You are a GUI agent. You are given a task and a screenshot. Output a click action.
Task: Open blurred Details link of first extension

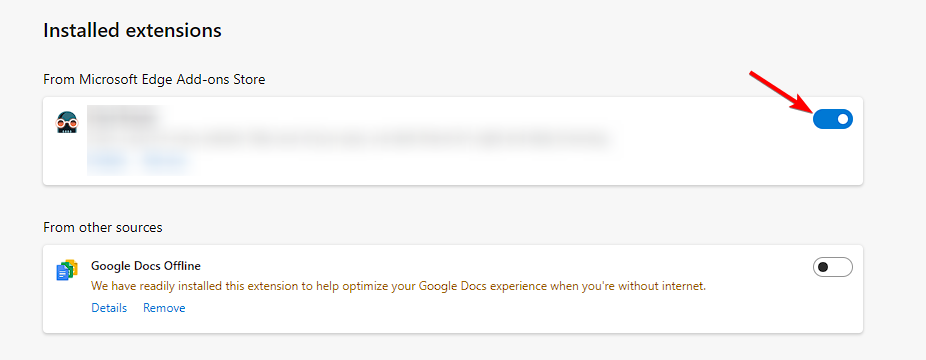coord(109,160)
